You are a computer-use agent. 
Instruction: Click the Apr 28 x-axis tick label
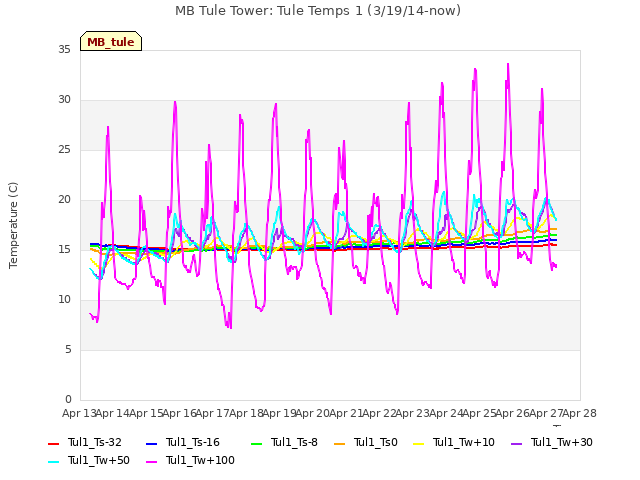(x=580, y=413)
